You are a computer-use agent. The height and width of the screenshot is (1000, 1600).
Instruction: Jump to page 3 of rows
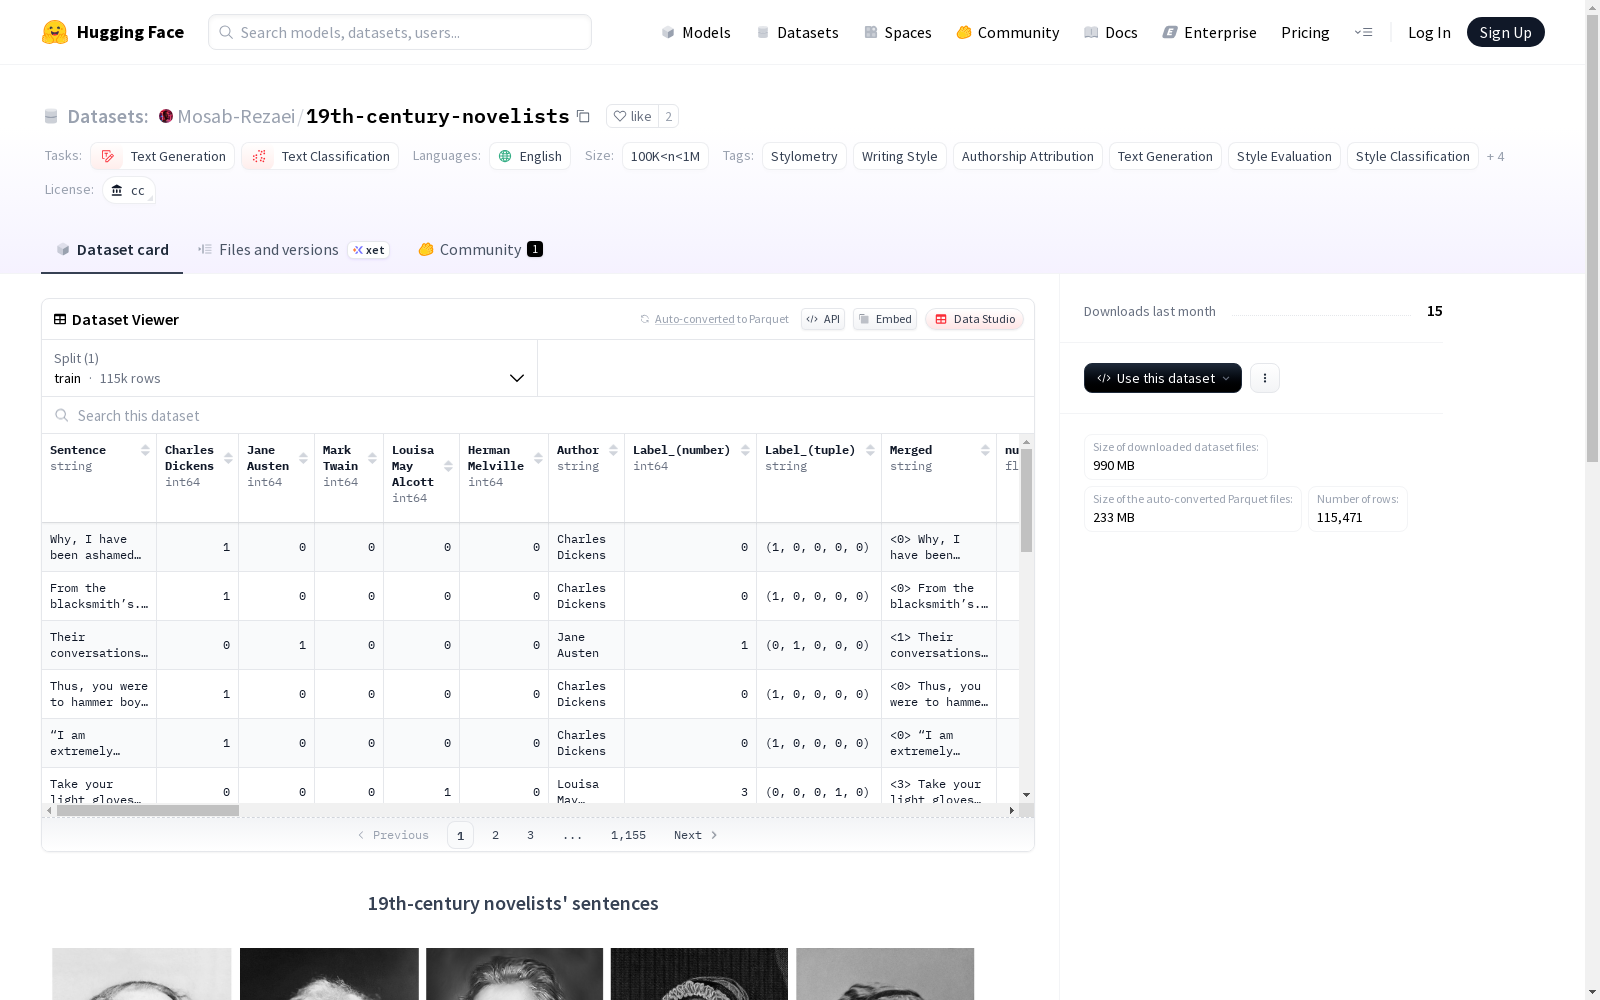click(530, 835)
